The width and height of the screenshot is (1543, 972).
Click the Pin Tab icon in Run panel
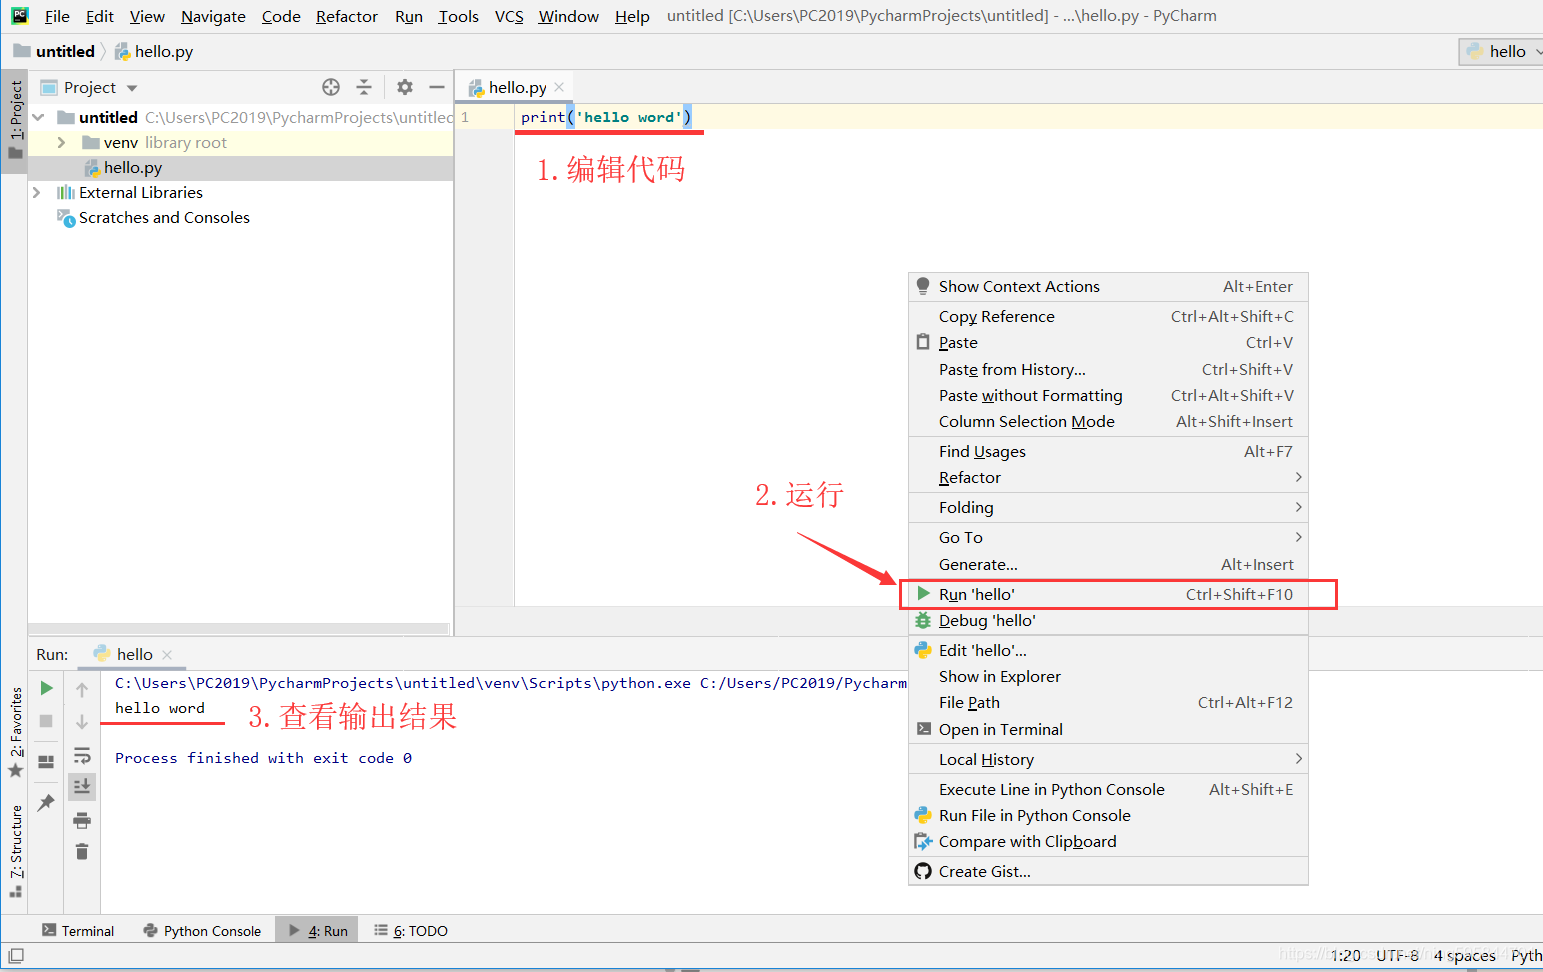(46, 802)
